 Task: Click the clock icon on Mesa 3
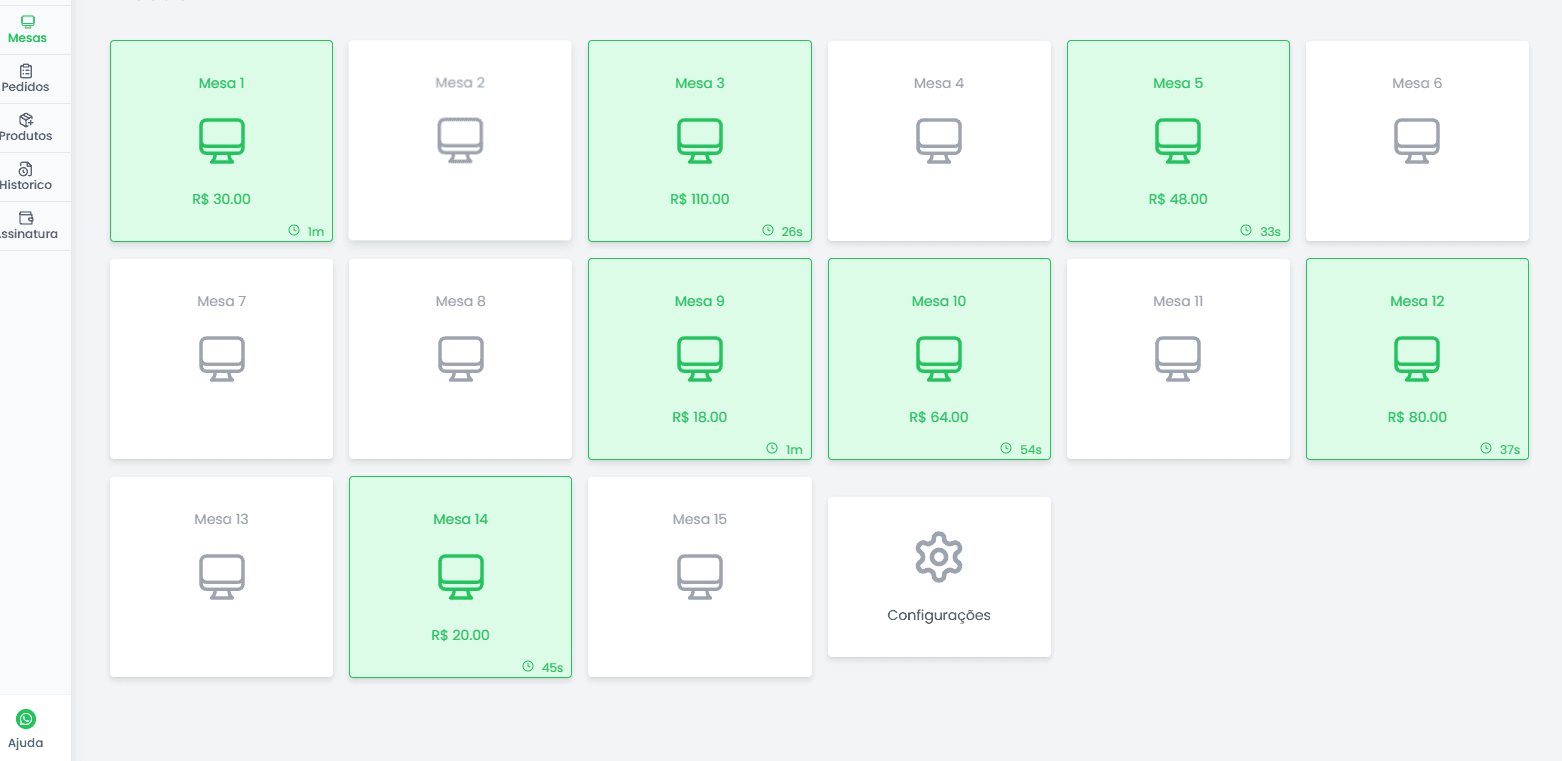pos(768,230)
